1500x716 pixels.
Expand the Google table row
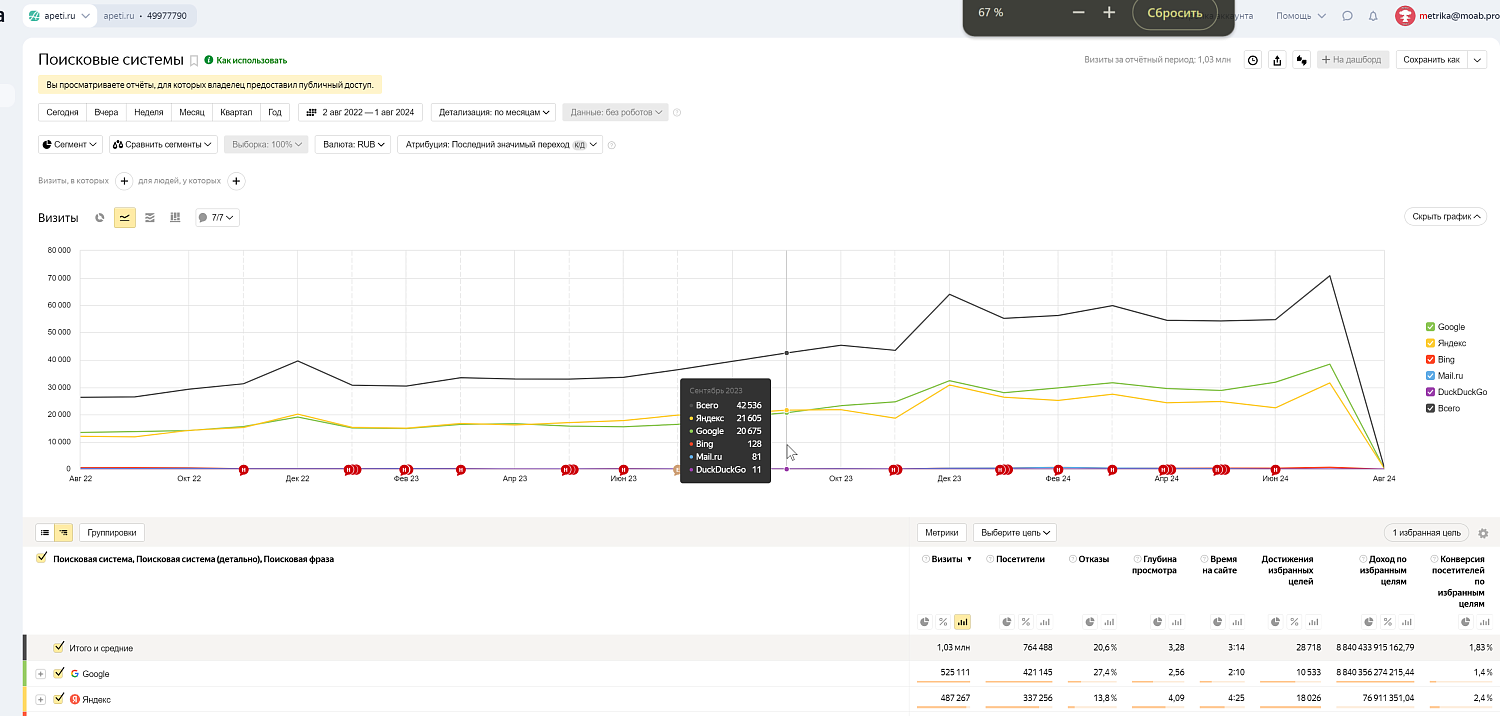click(41, 674)
